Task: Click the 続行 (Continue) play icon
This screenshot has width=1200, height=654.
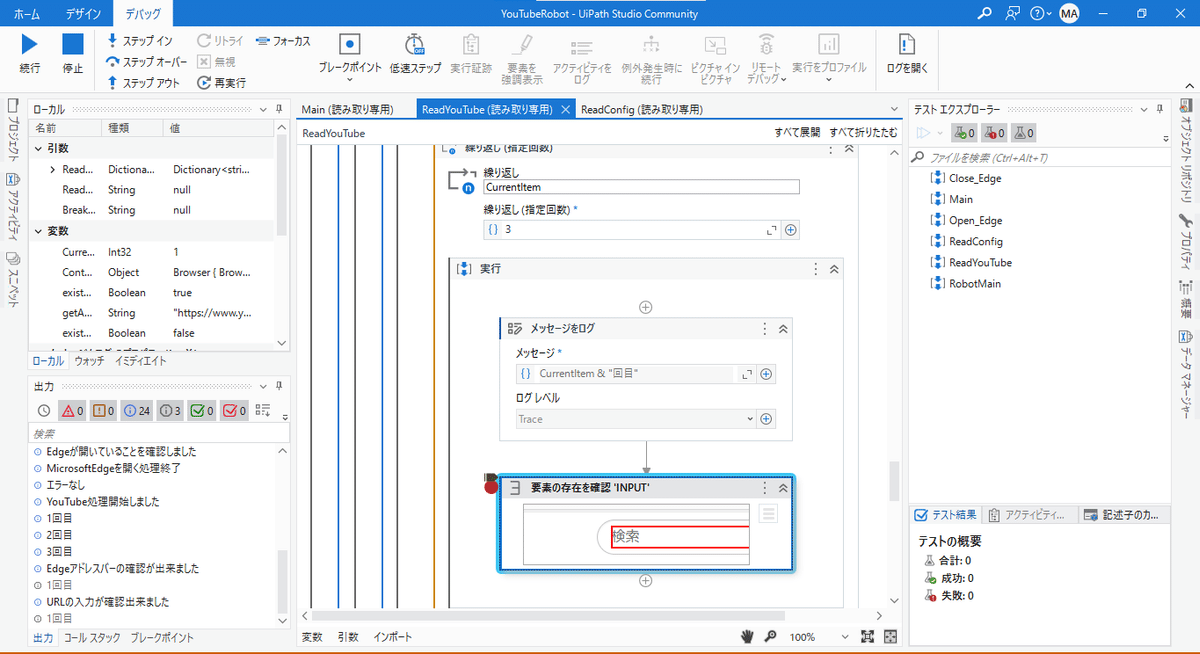Action: click(x=29, y=45)
